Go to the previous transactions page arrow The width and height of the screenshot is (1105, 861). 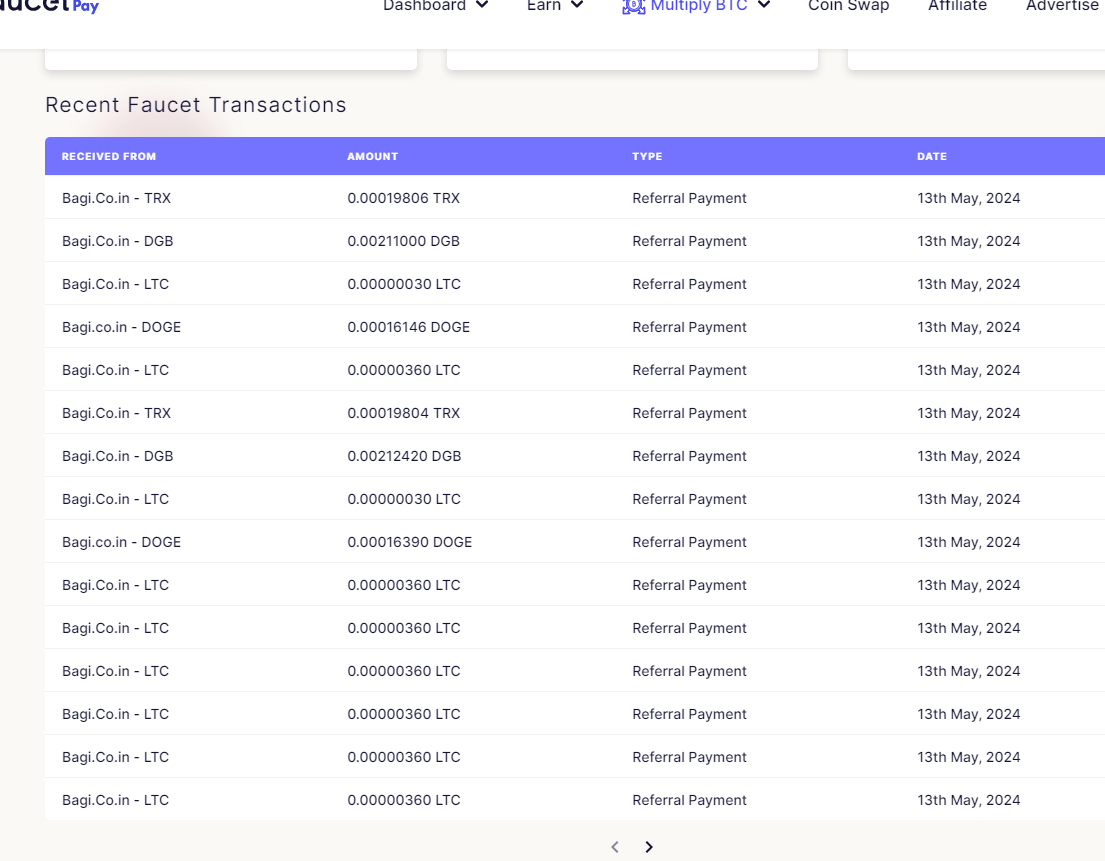(615, 847)
